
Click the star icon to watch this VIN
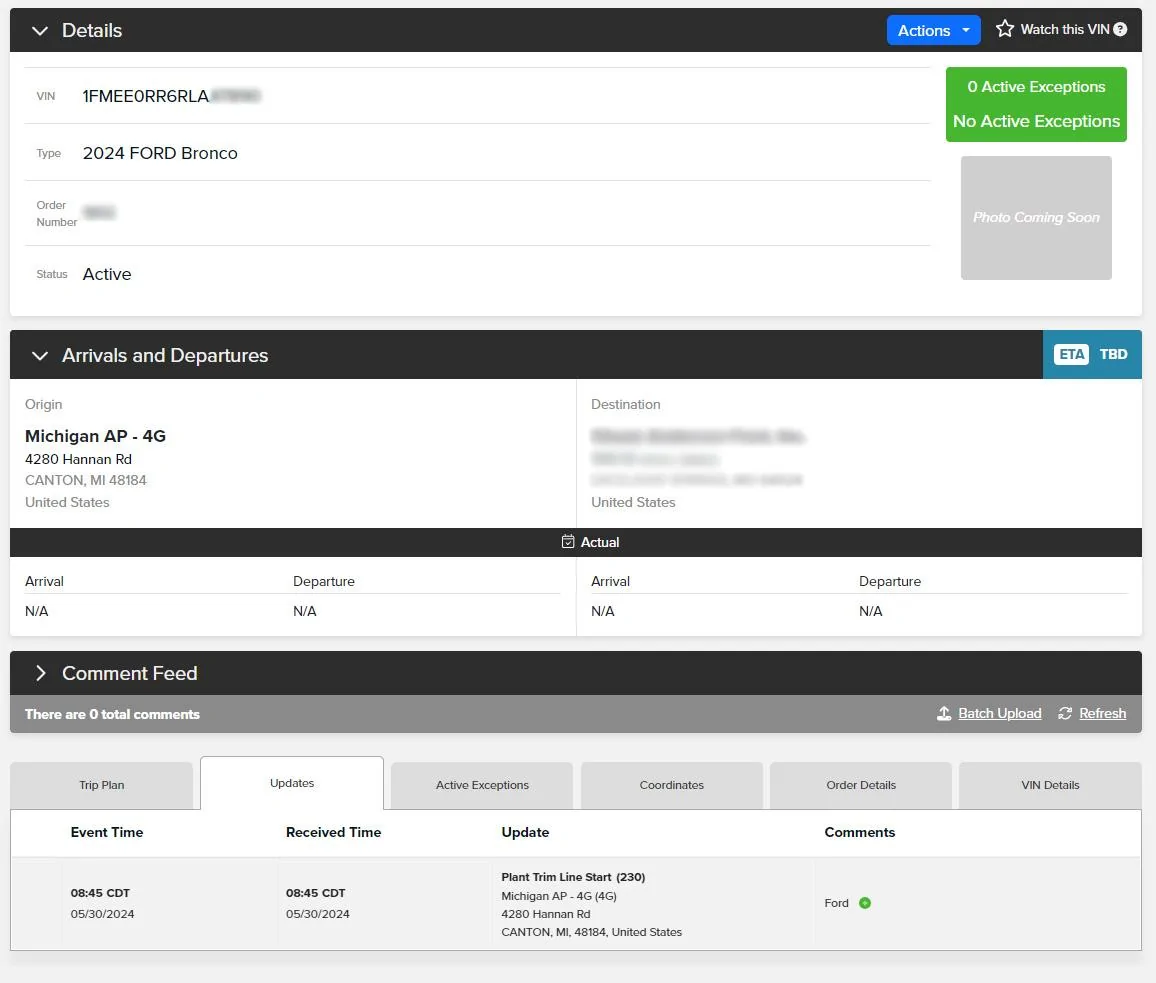(x=1004, y=29)
